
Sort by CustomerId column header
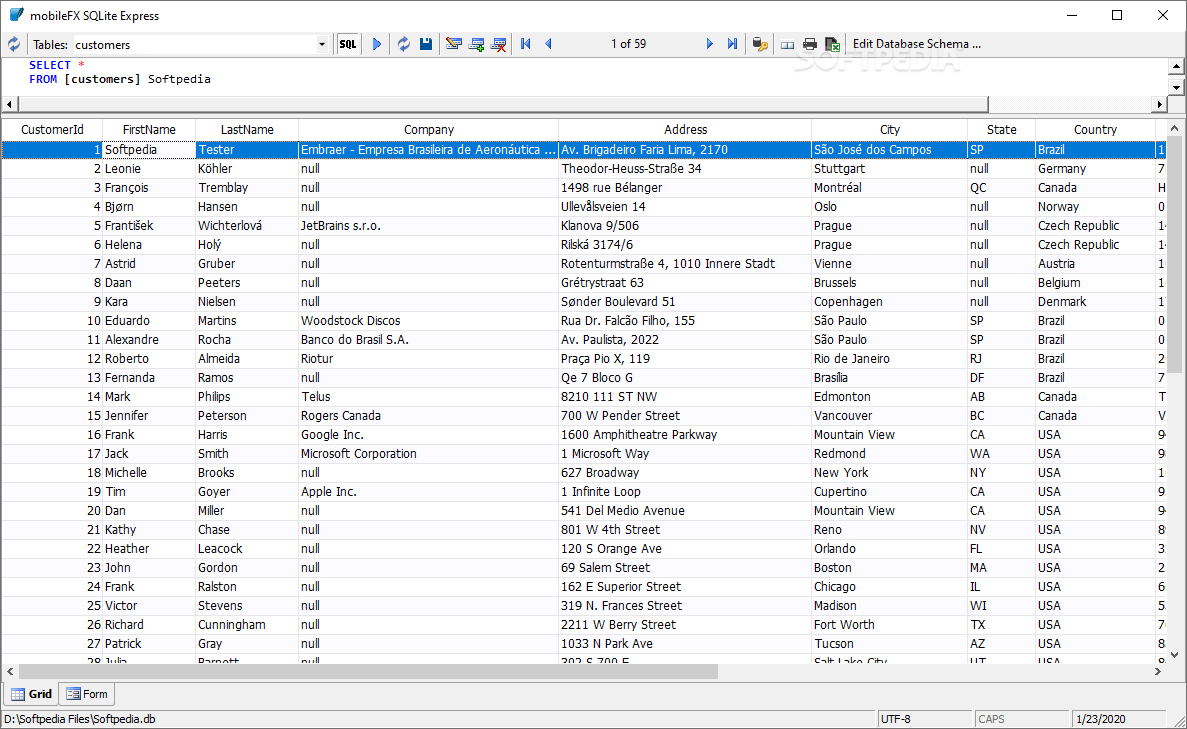tap(51, 129)
